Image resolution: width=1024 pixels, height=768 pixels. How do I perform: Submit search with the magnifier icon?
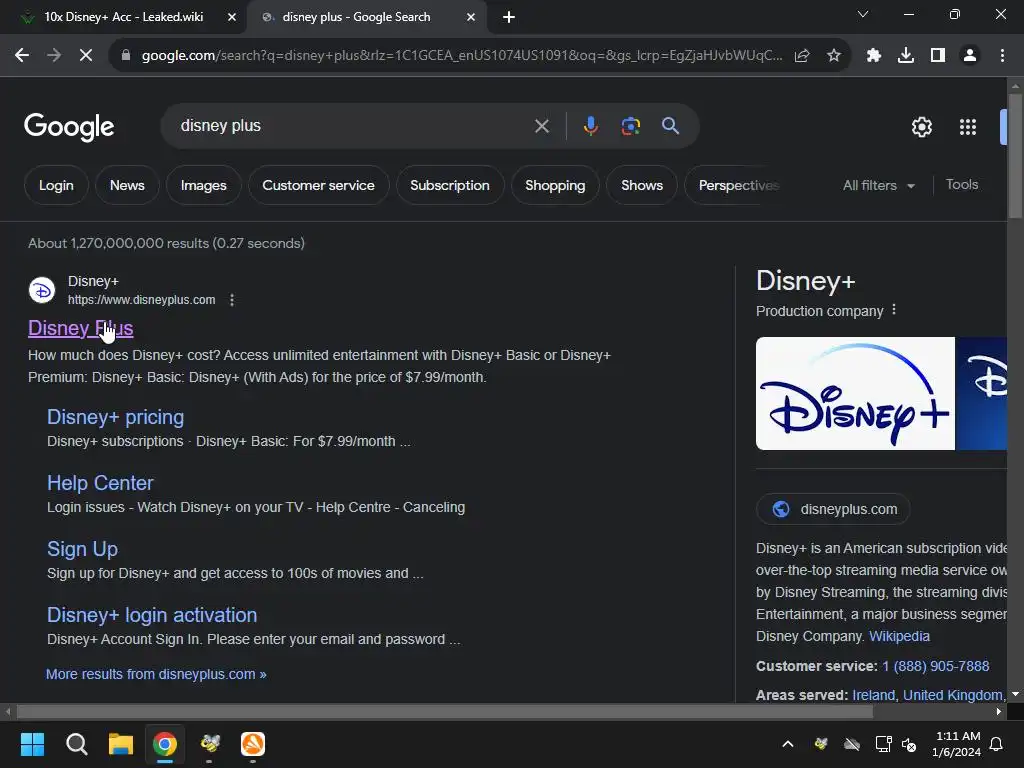[670, 125]
